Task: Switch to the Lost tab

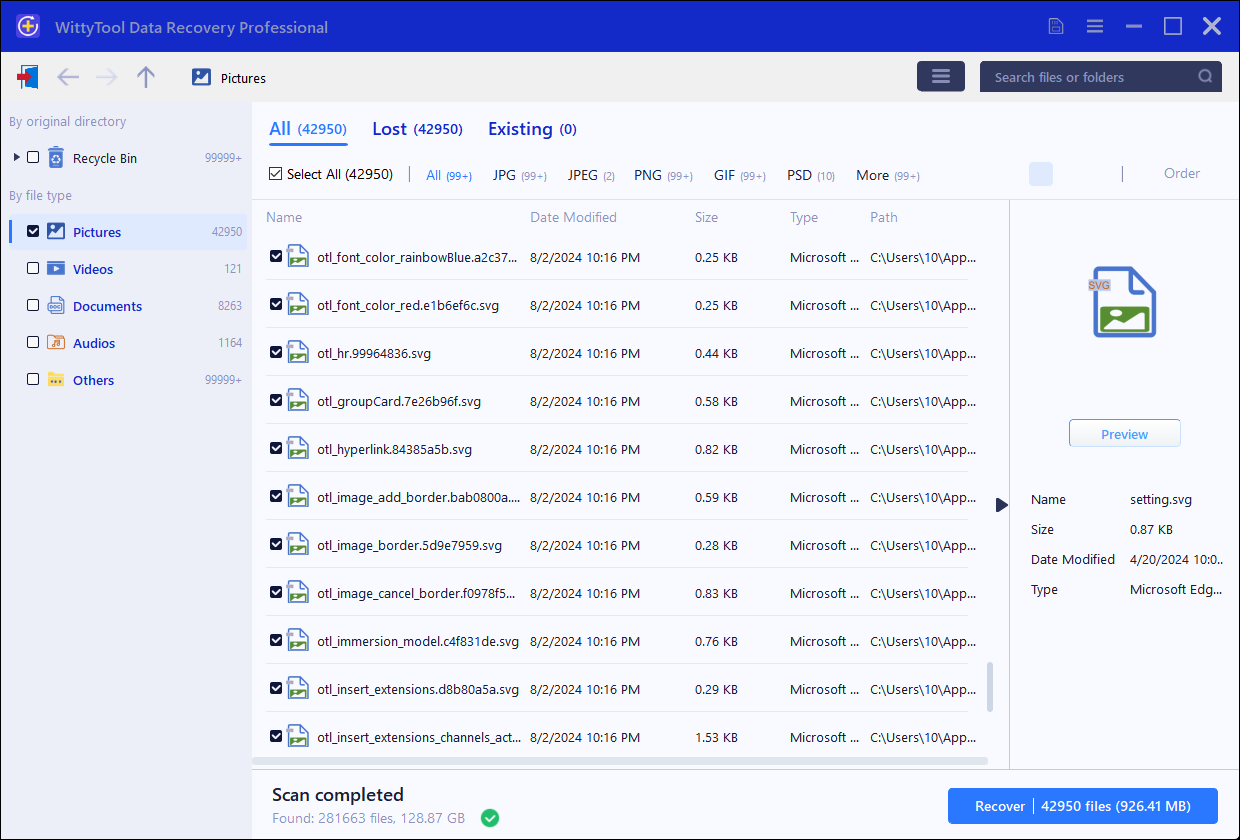Action: [416, 129]
